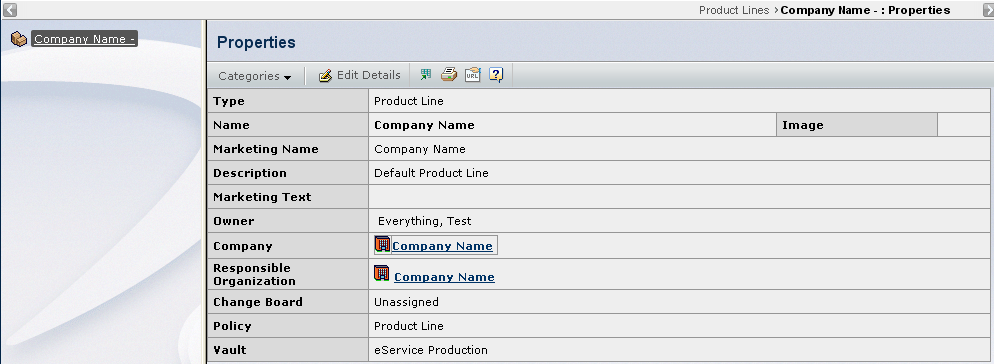Select the Company Name - tree item
This screenshot has height=364, width=994.
(x=84, y=39)
